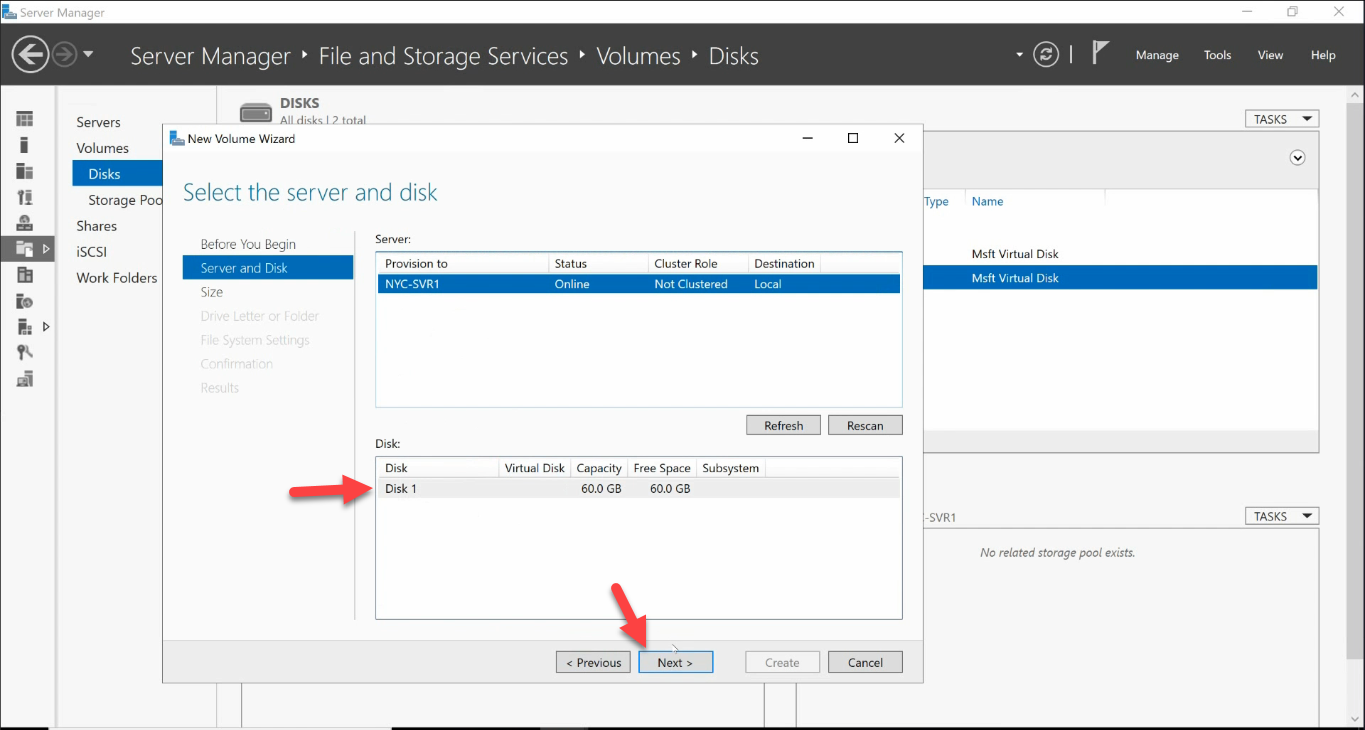Screen dimensions: 1365x730
Task: Open All Servers two-tower sidebar icon
Action: click(25, 171)
